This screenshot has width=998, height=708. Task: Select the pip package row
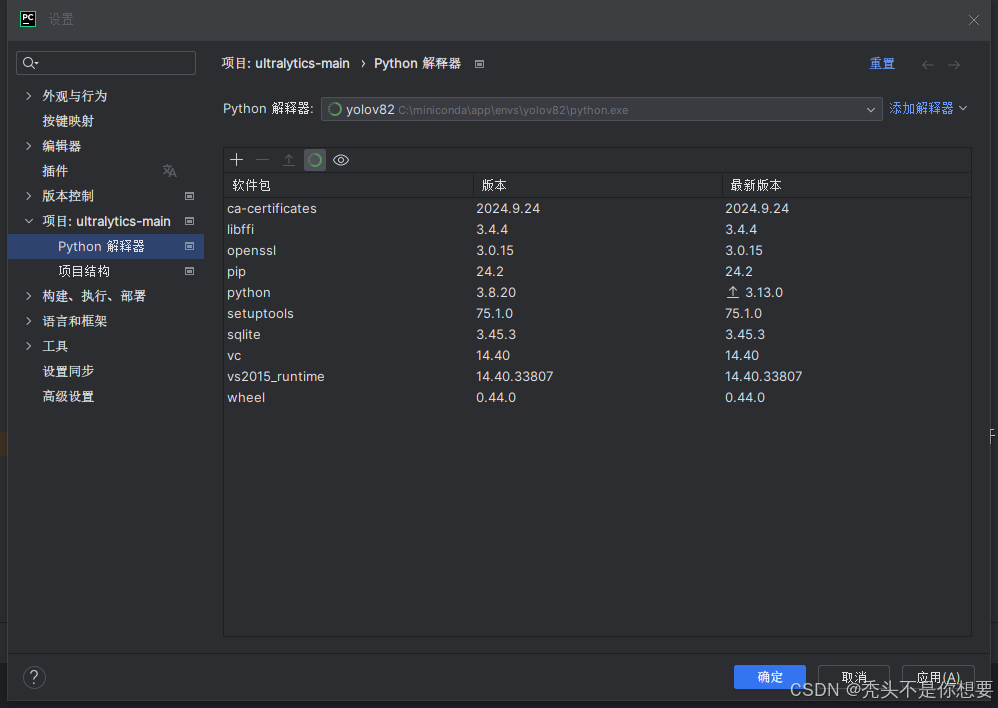pyautogui.click(x=597, y=271)
